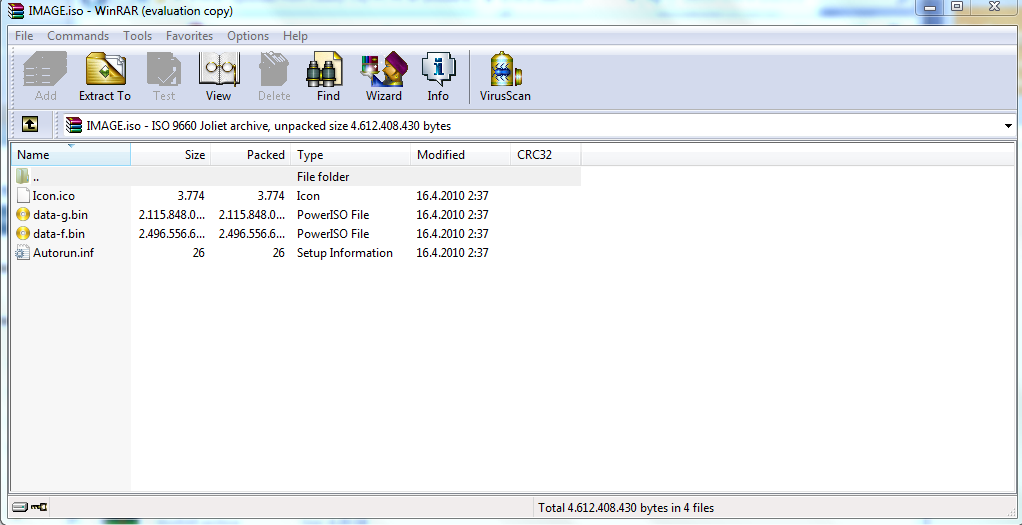Screen dimensions: 1022x525
Task: Go up one folder level
Action: 29,124
